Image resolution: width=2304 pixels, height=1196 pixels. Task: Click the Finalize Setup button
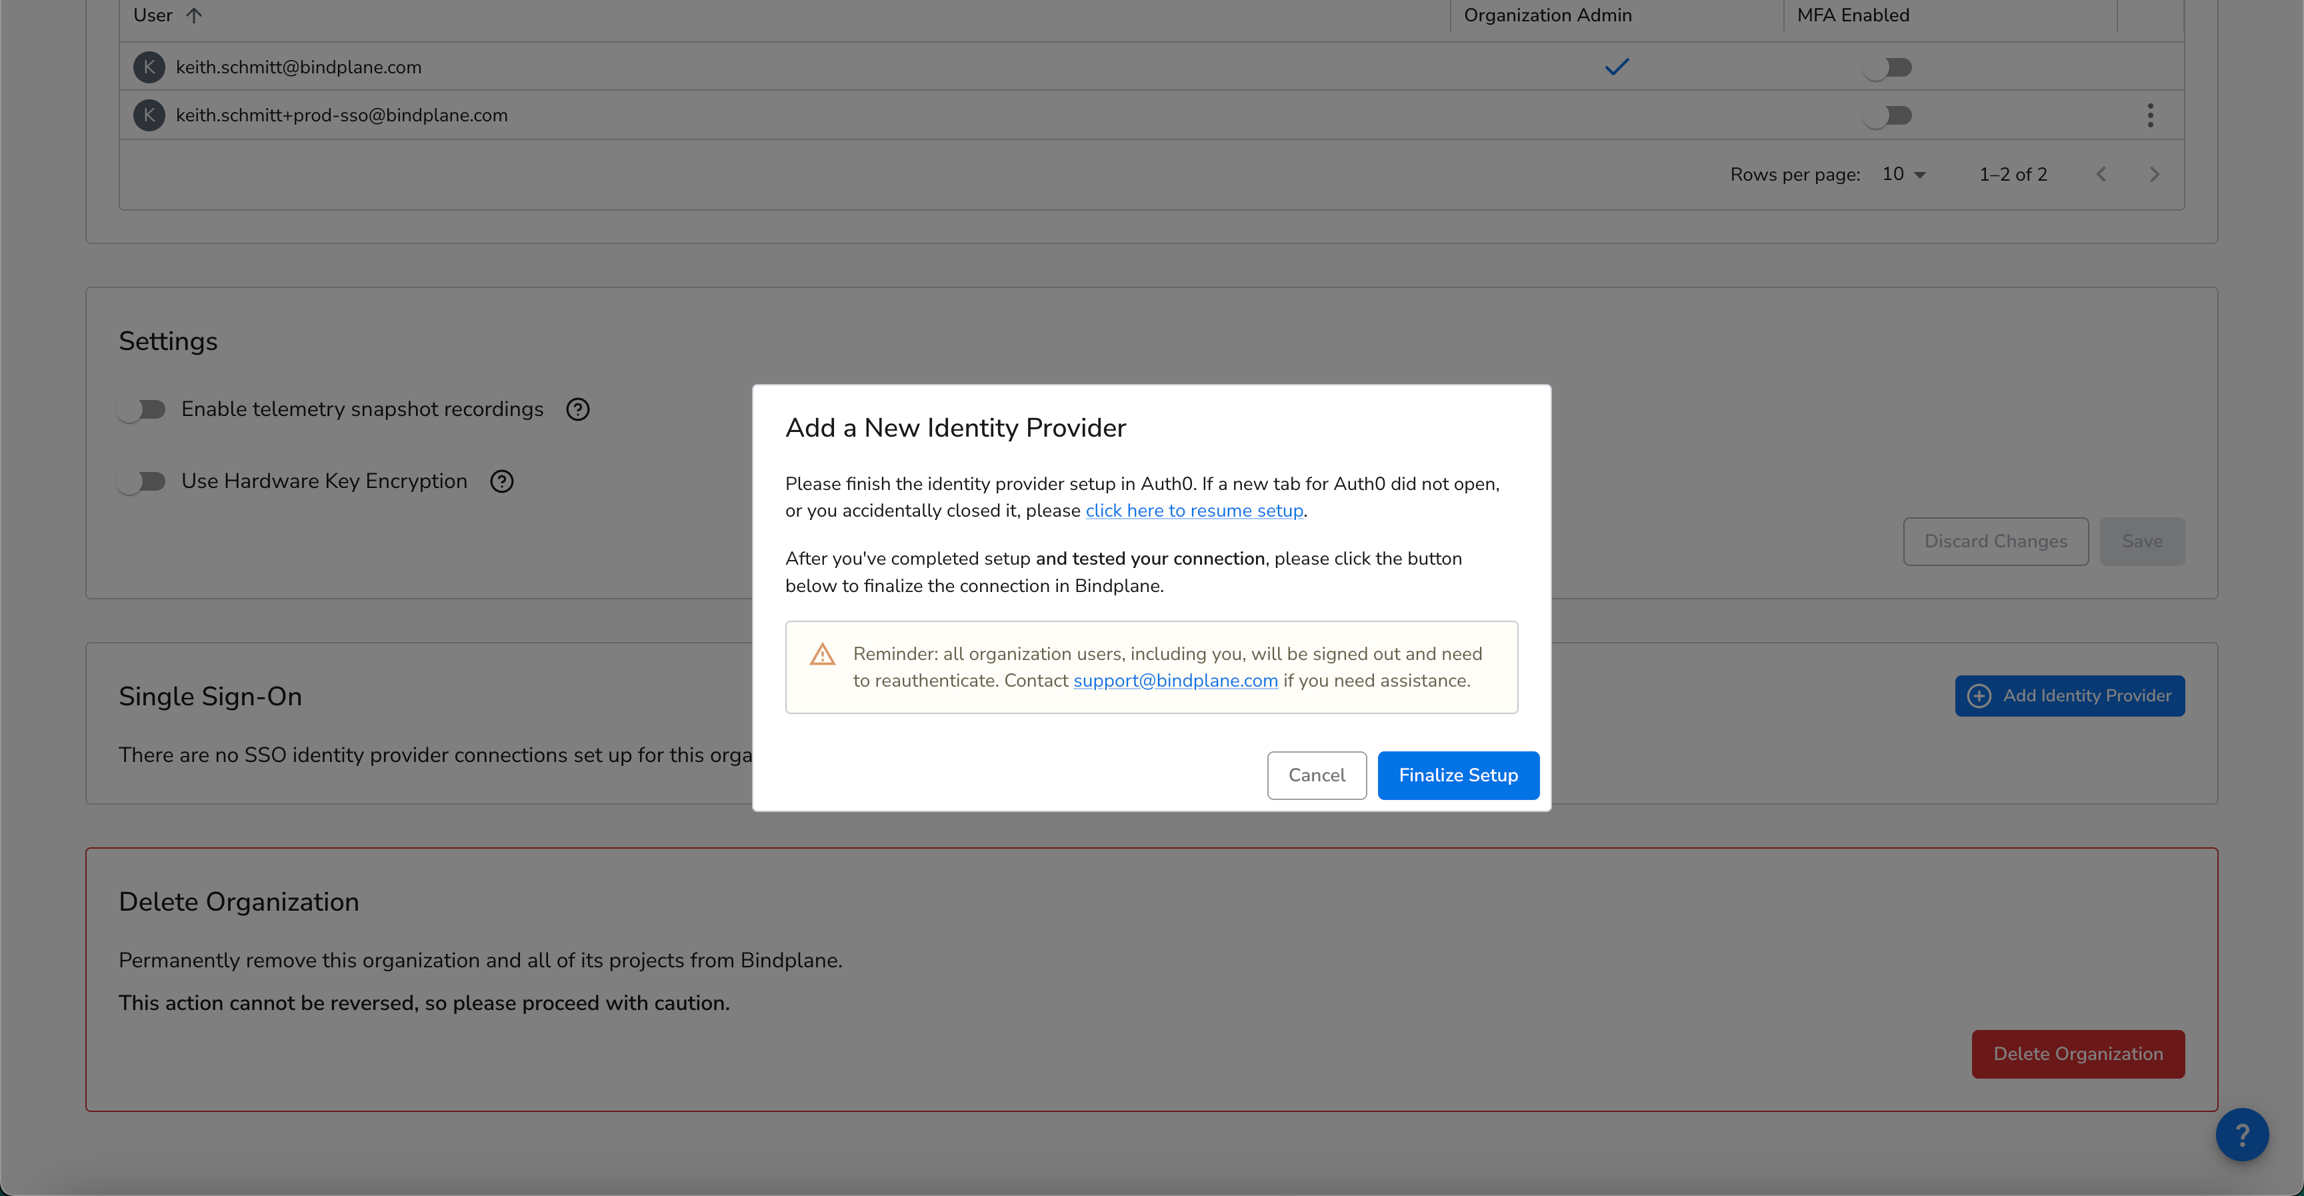pyautogui.click(x=1458, y=775)
